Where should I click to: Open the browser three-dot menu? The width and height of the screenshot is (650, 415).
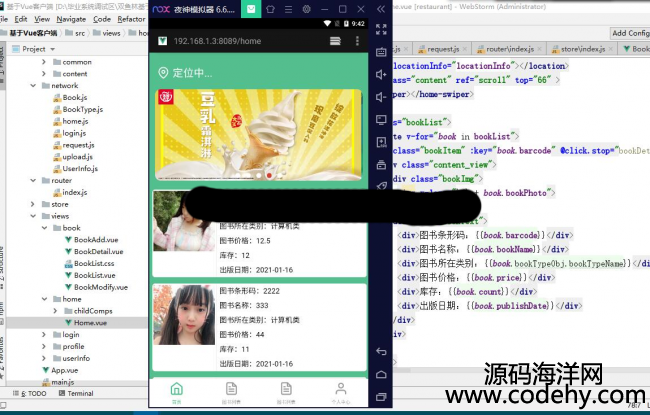(x=357, y=41)
